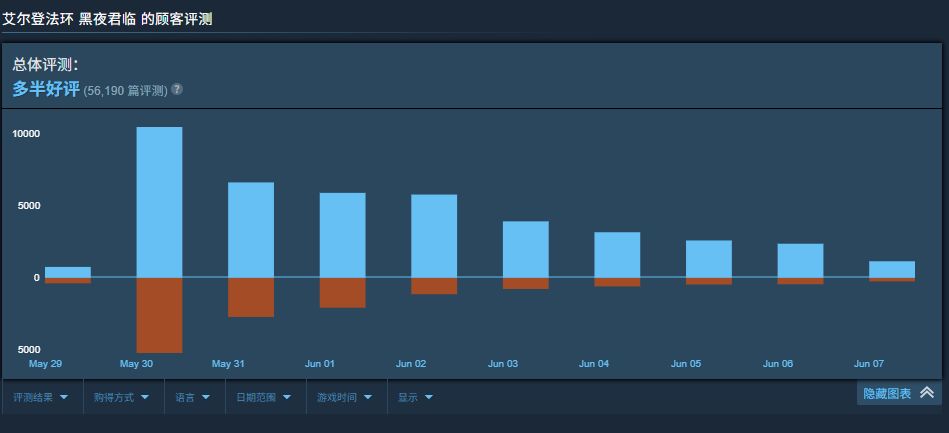Open the 购得方式 dropdown filter
The width and height of the screenshot is (949, 433).
click(123, 397)
